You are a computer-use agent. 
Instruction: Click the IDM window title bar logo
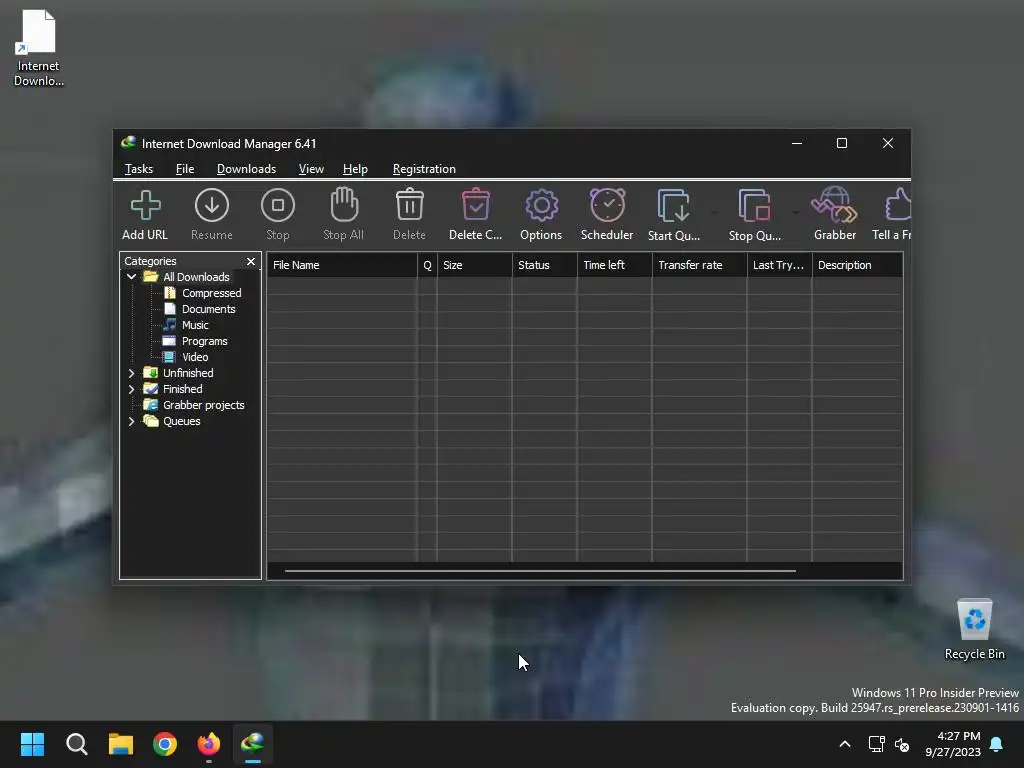tap(129, 142)
